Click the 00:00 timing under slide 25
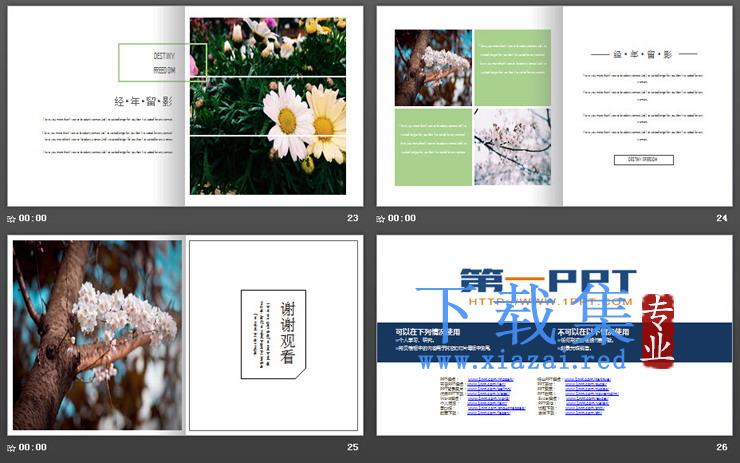This screenshot has width=740, height=463. coord(33,447)
